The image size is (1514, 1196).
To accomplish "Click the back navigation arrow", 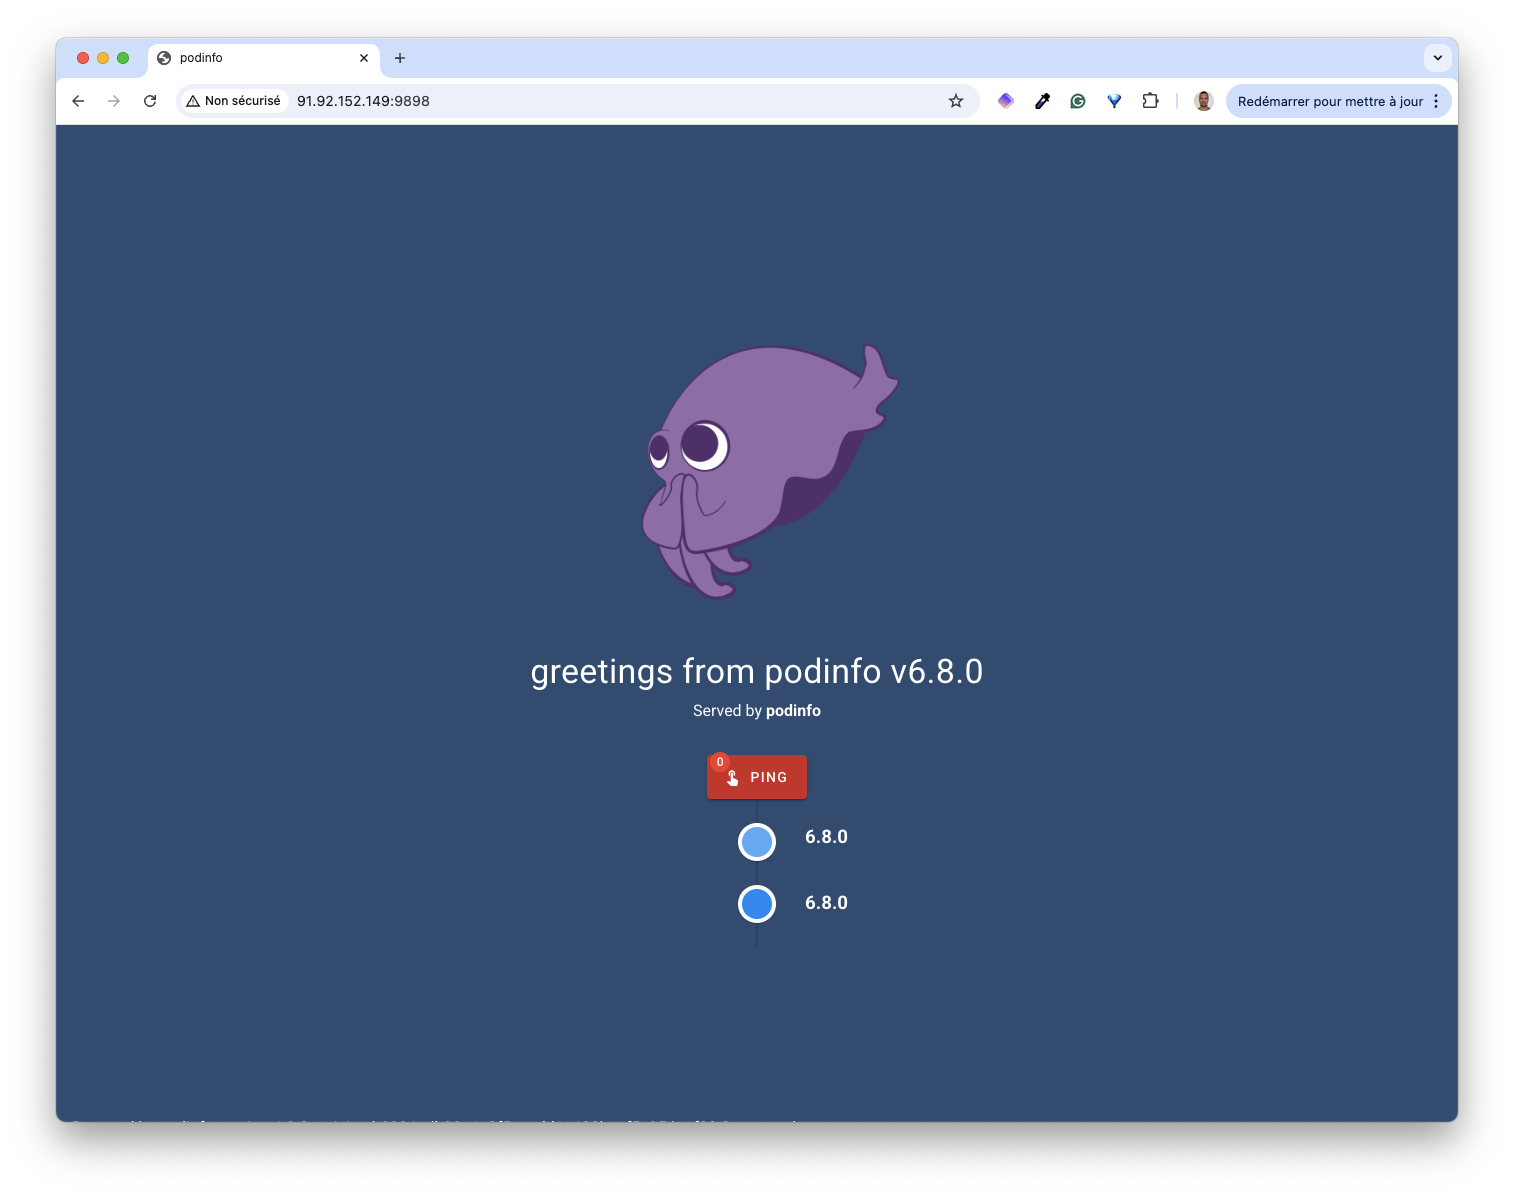I will pos(78,101).
